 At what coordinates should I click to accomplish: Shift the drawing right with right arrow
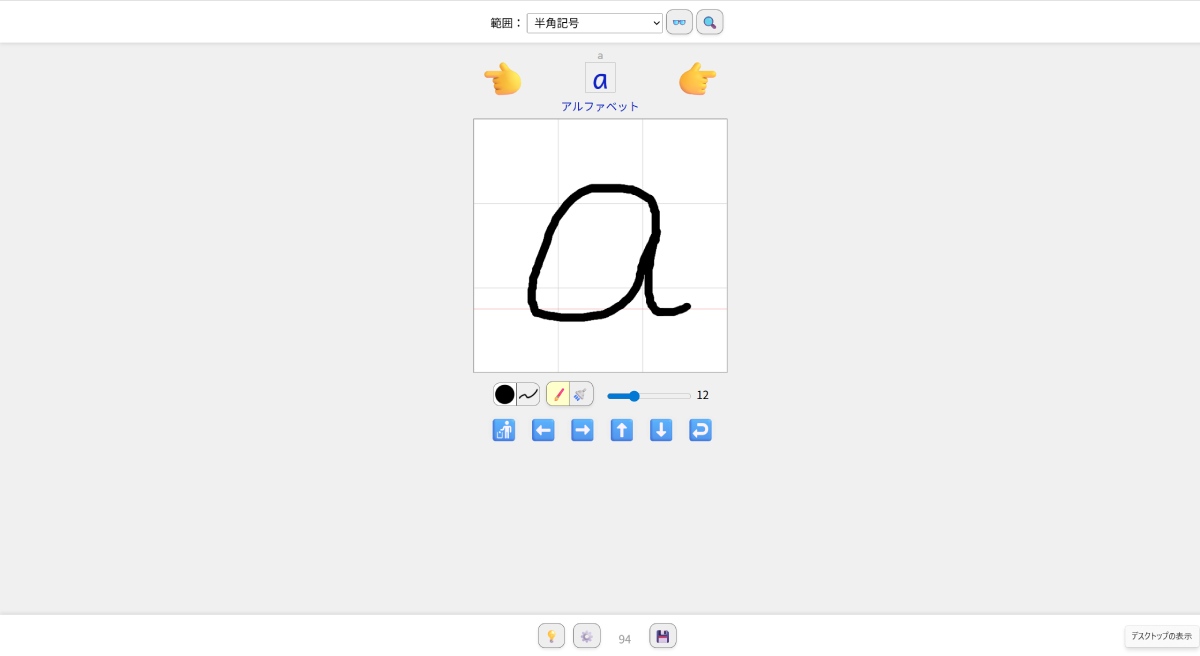[582, 430]
